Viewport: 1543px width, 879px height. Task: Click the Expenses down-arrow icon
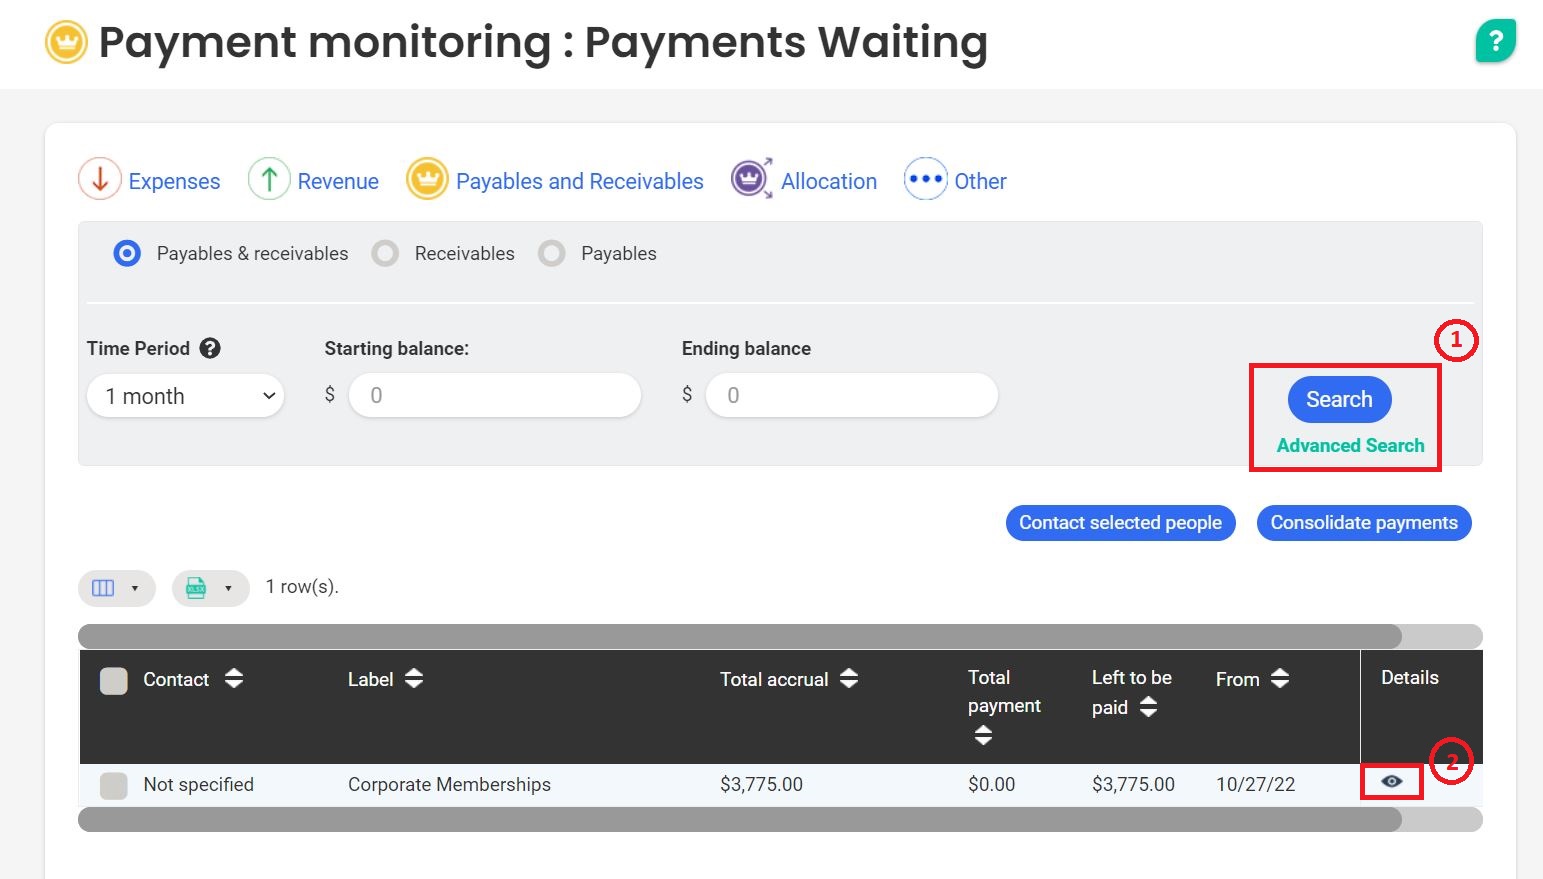[x=100, y=180]
